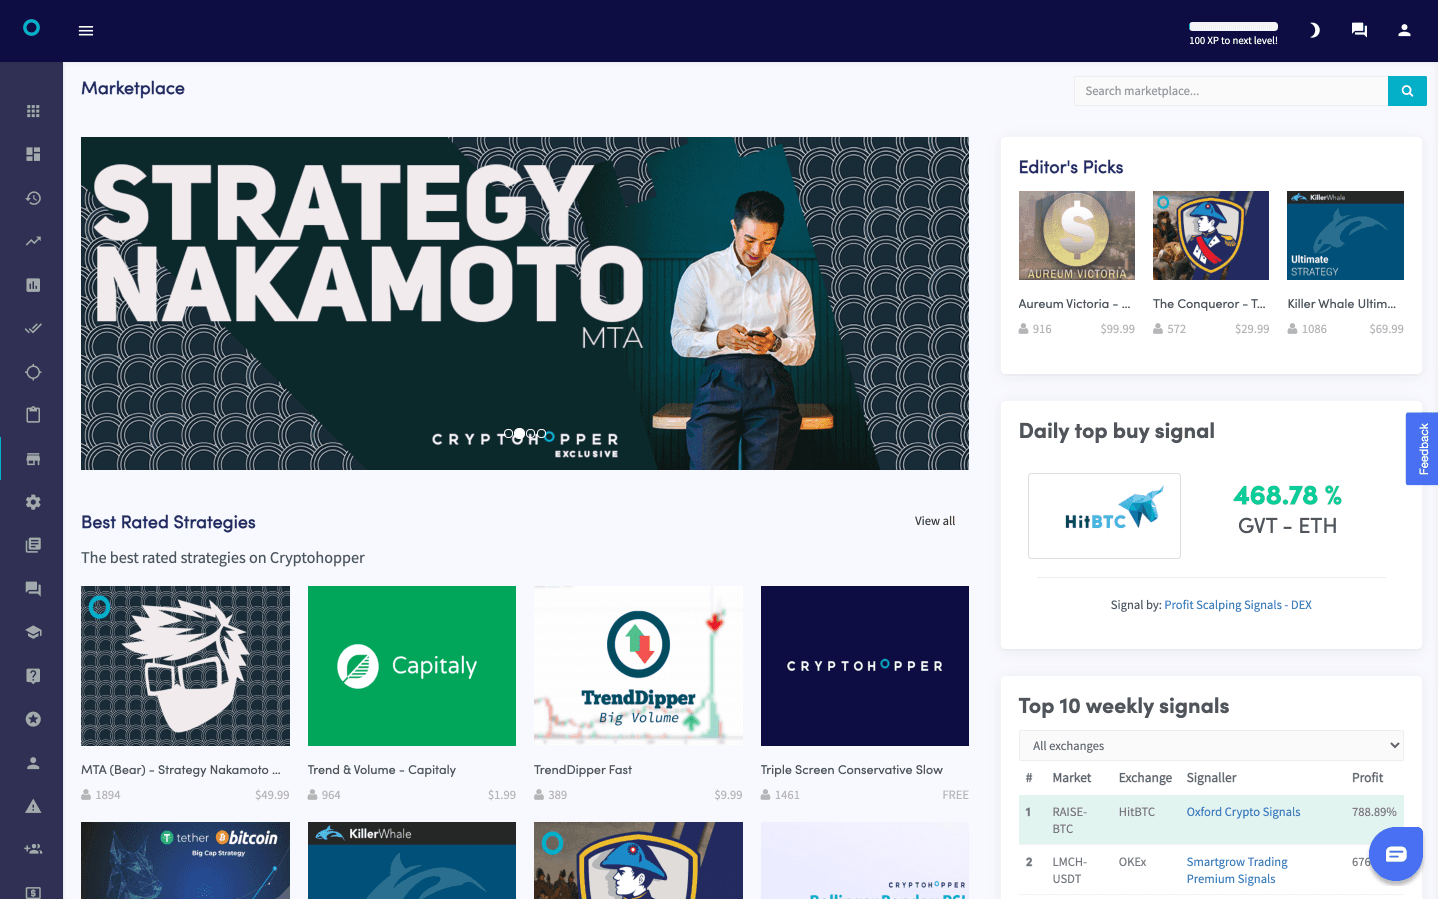Click the RAISE-BTC market cell
Viewport: 1438px width, 904px height.
[1070, 821]
